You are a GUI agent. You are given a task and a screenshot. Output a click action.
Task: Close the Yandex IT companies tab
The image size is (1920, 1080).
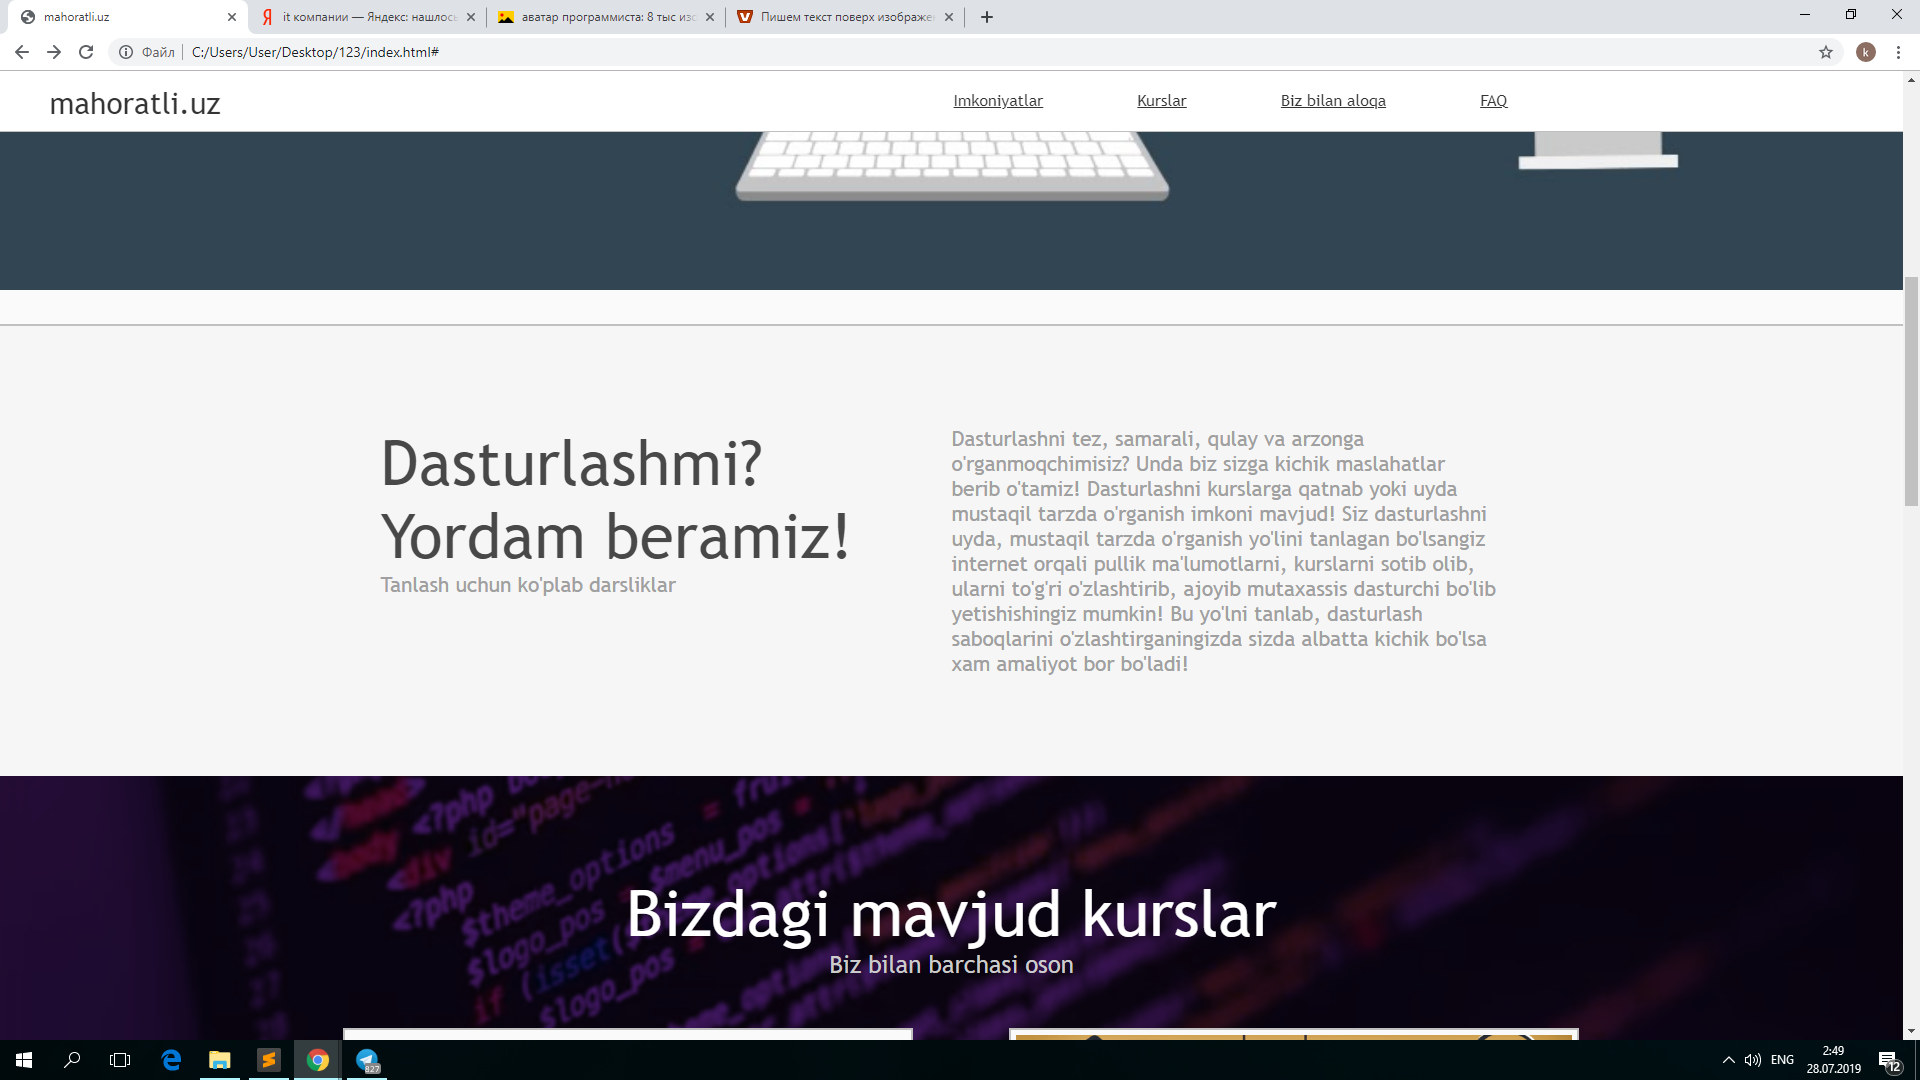point(471,17)
